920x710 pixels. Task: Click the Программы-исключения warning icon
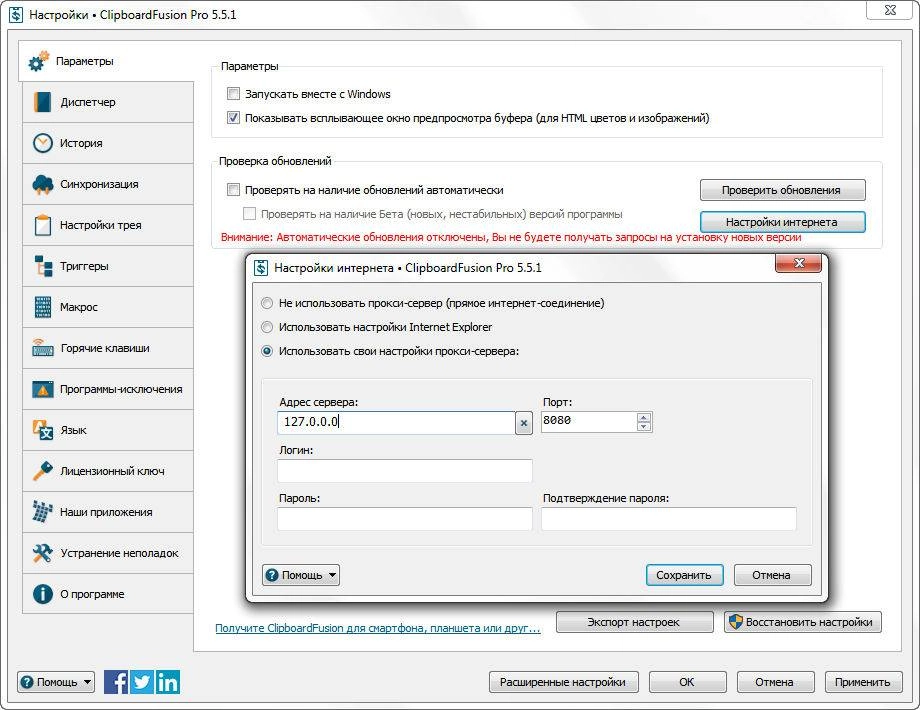click(x=42, y=389)
